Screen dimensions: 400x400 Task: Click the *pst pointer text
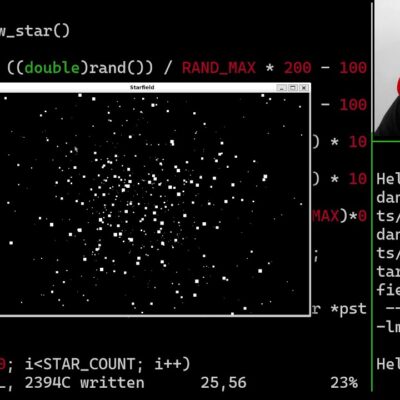point(348,309)
